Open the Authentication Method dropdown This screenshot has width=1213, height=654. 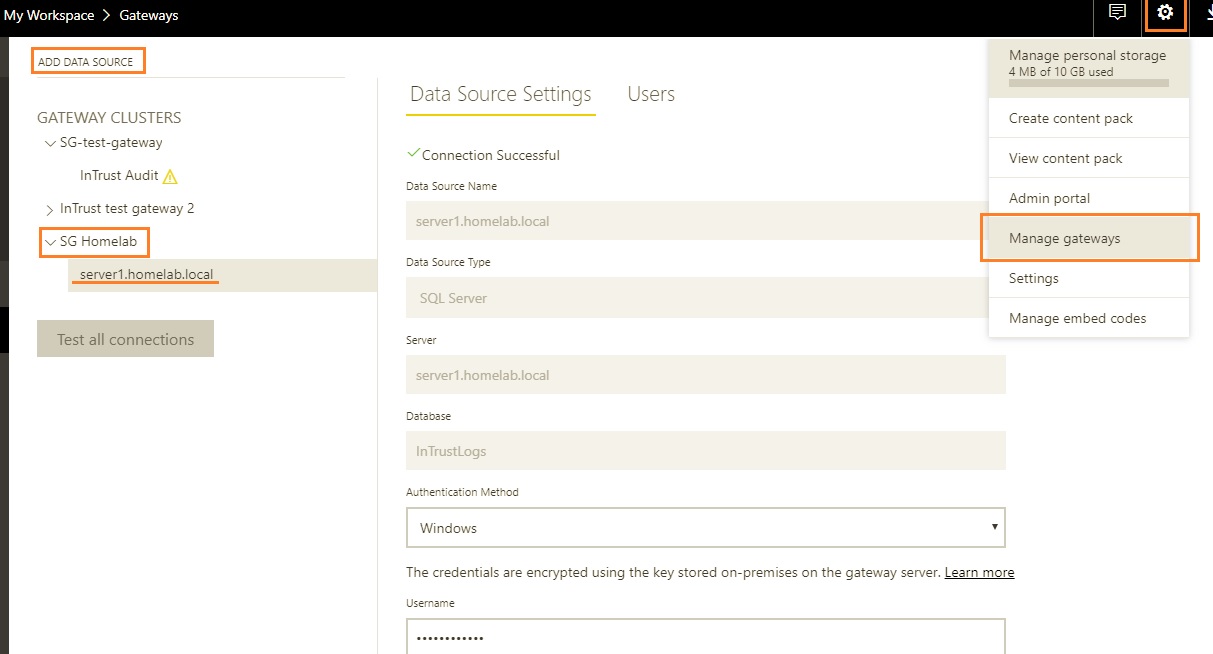tap(705, 527)
